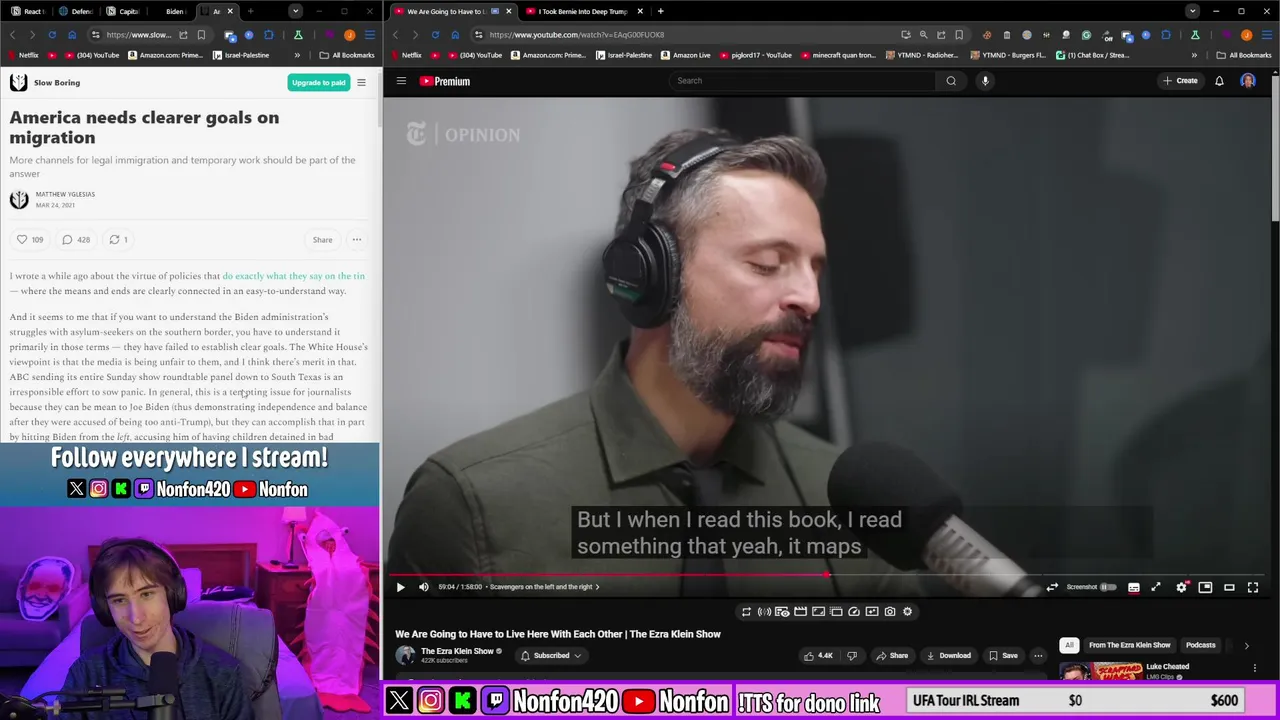Select the 'All' filter chip

click(x=1069, y=645)
